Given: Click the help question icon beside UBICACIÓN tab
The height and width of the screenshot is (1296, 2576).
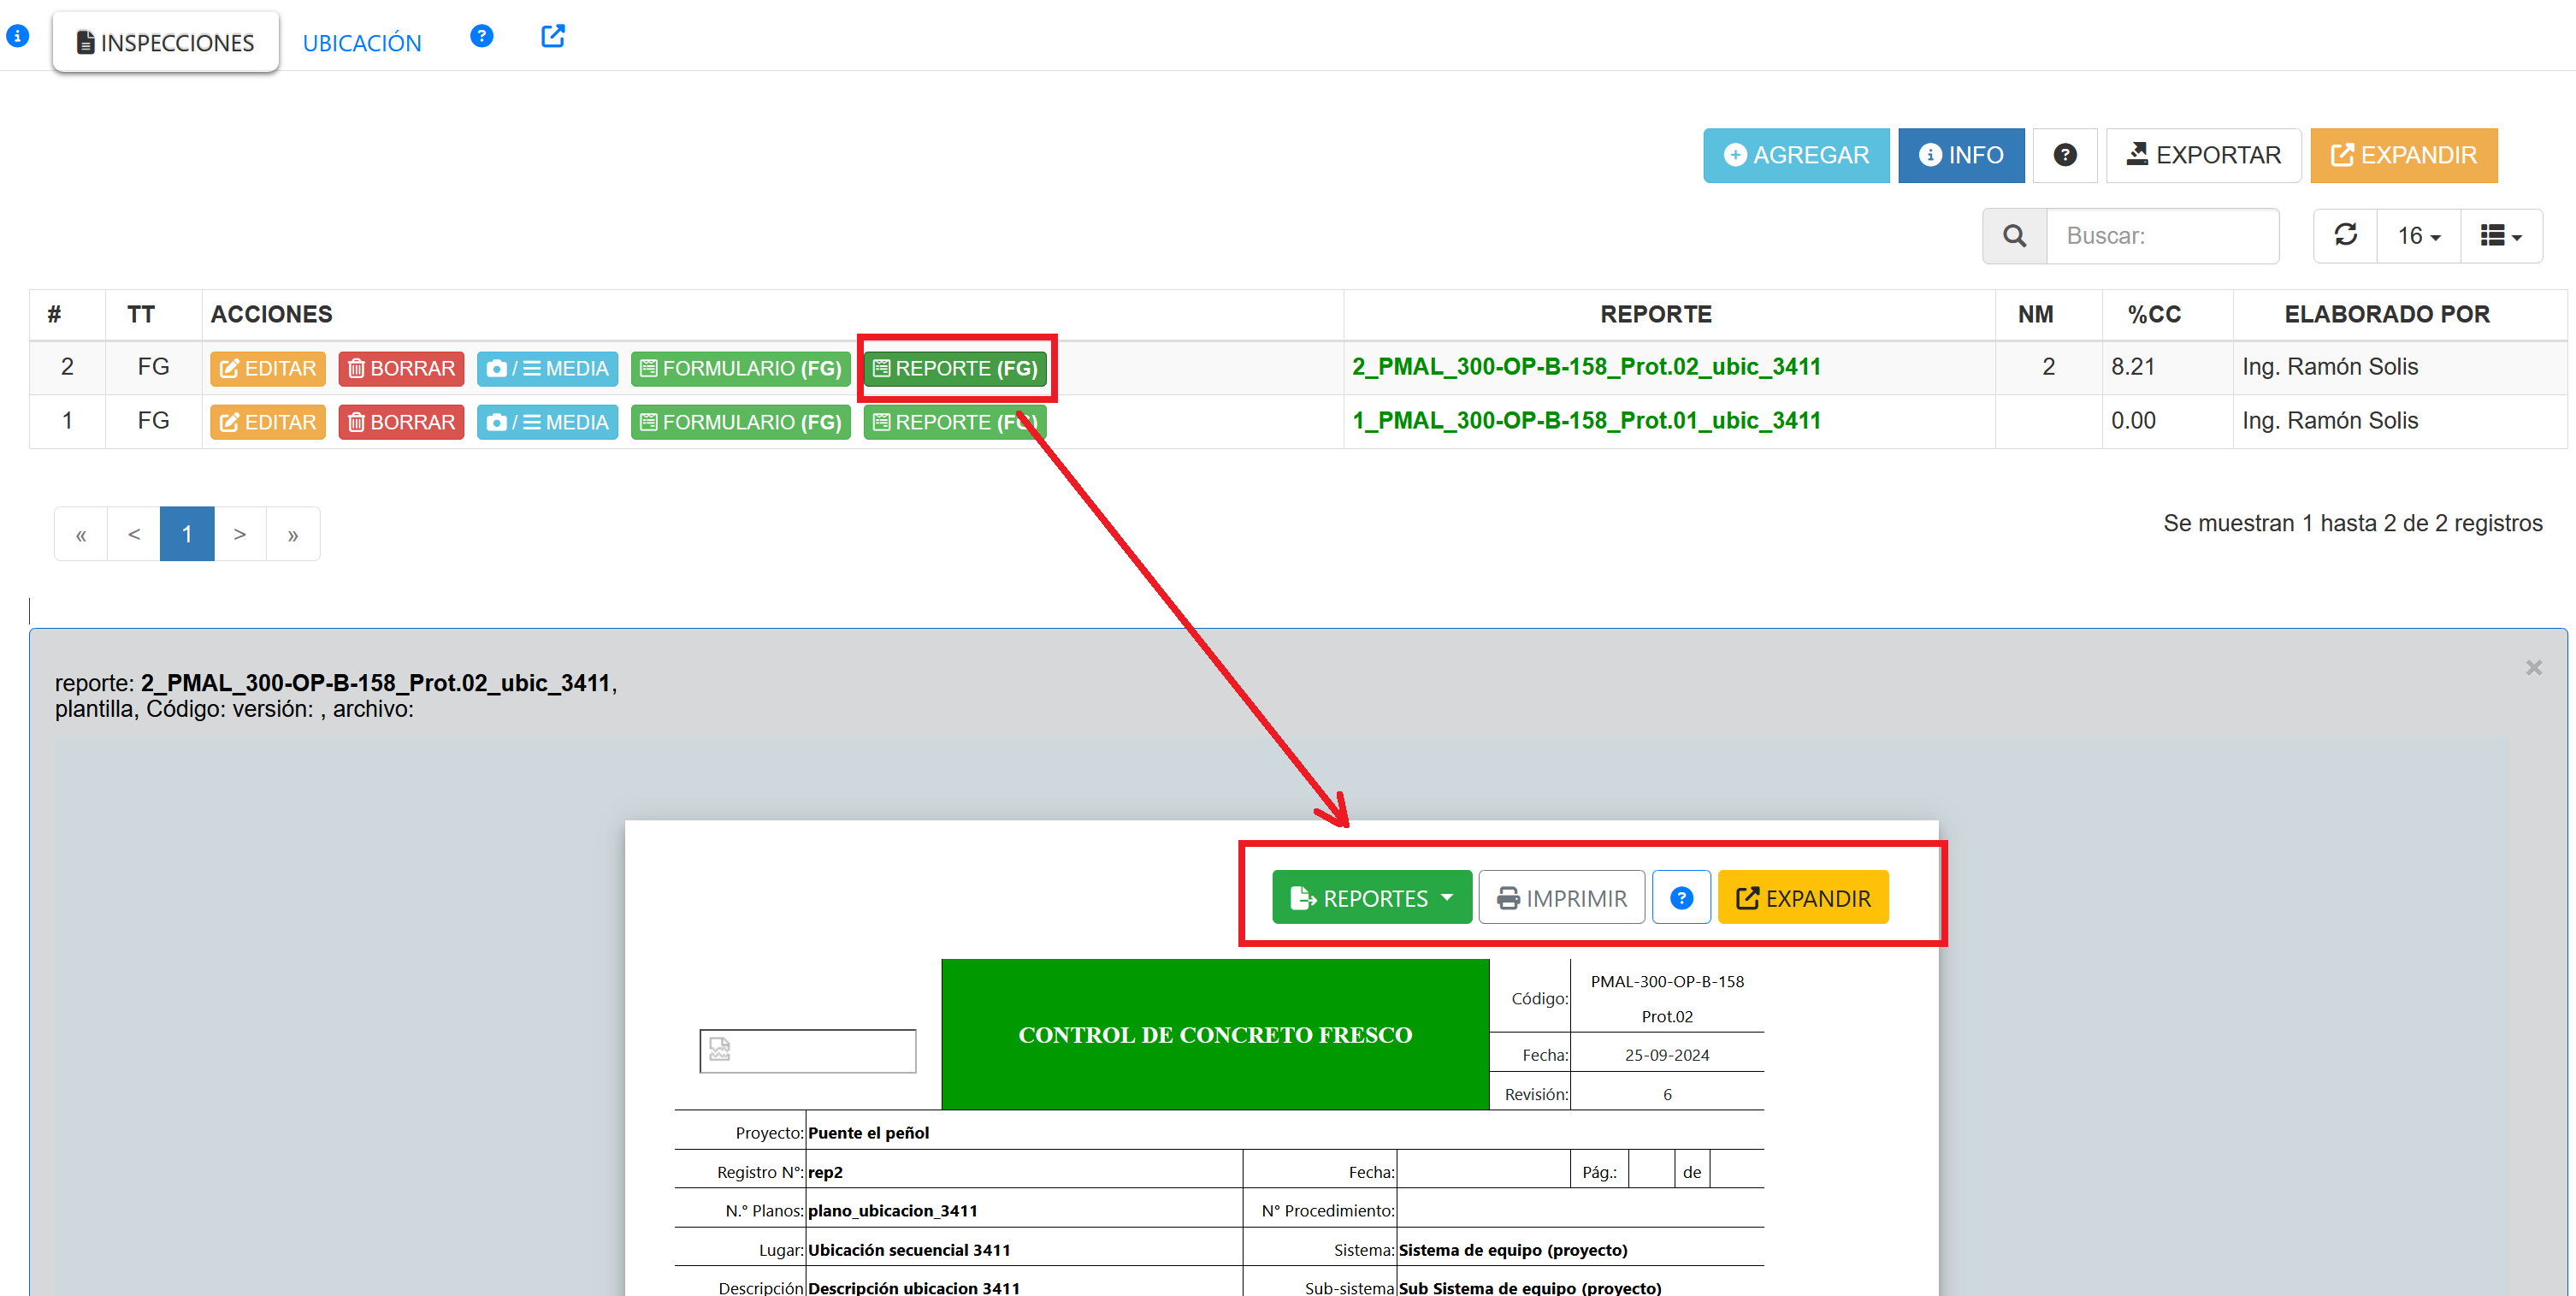Looking at the screenshot, I should point(481,36).
